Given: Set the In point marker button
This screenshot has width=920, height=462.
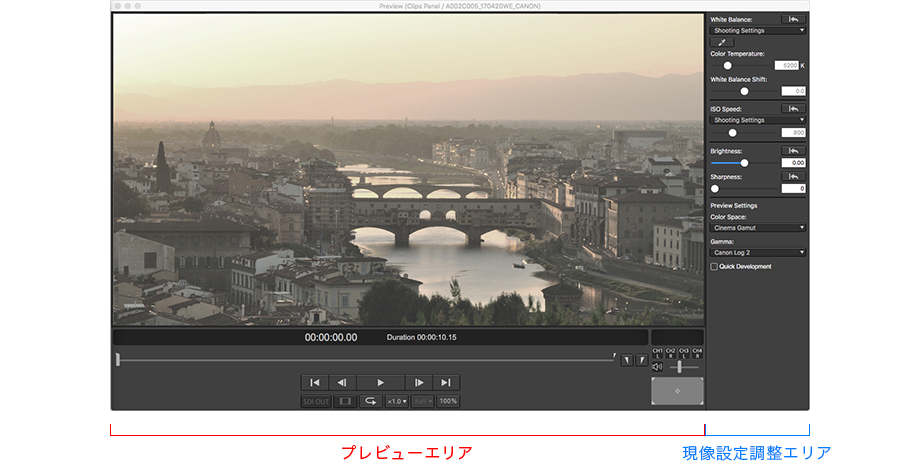Looking at the screenshot, I should tap(627, 360).
